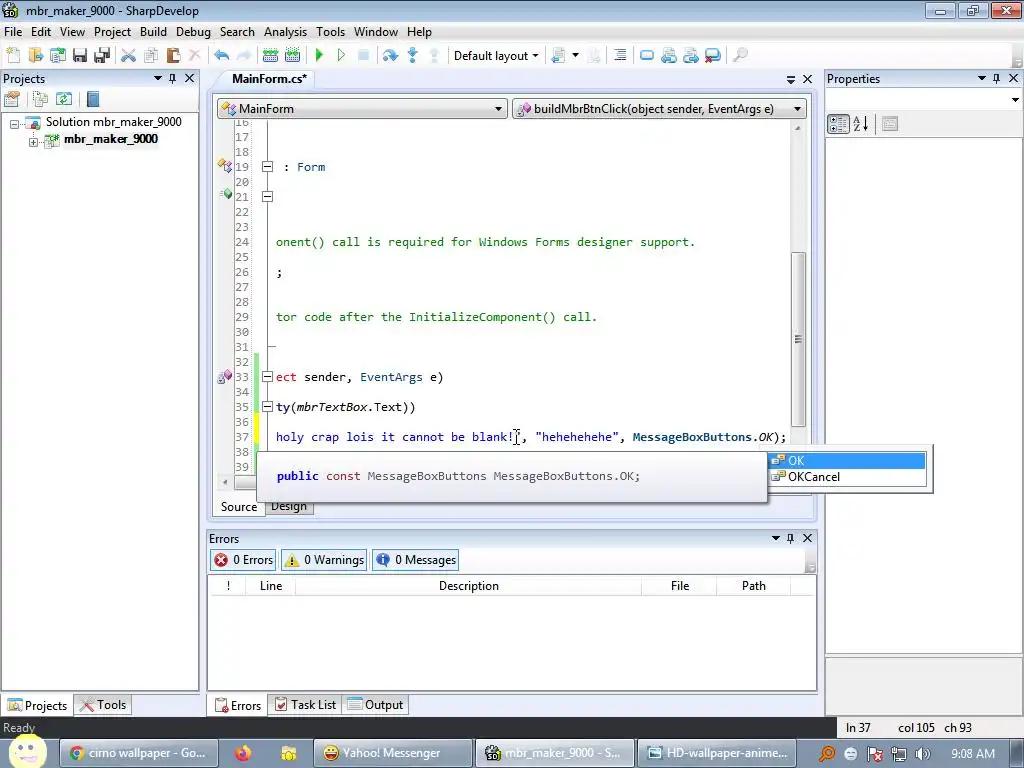Toggle auto-hide pin on Projects panel
The height and width of the screenshot is (768, 1024).
click(172, 78)
